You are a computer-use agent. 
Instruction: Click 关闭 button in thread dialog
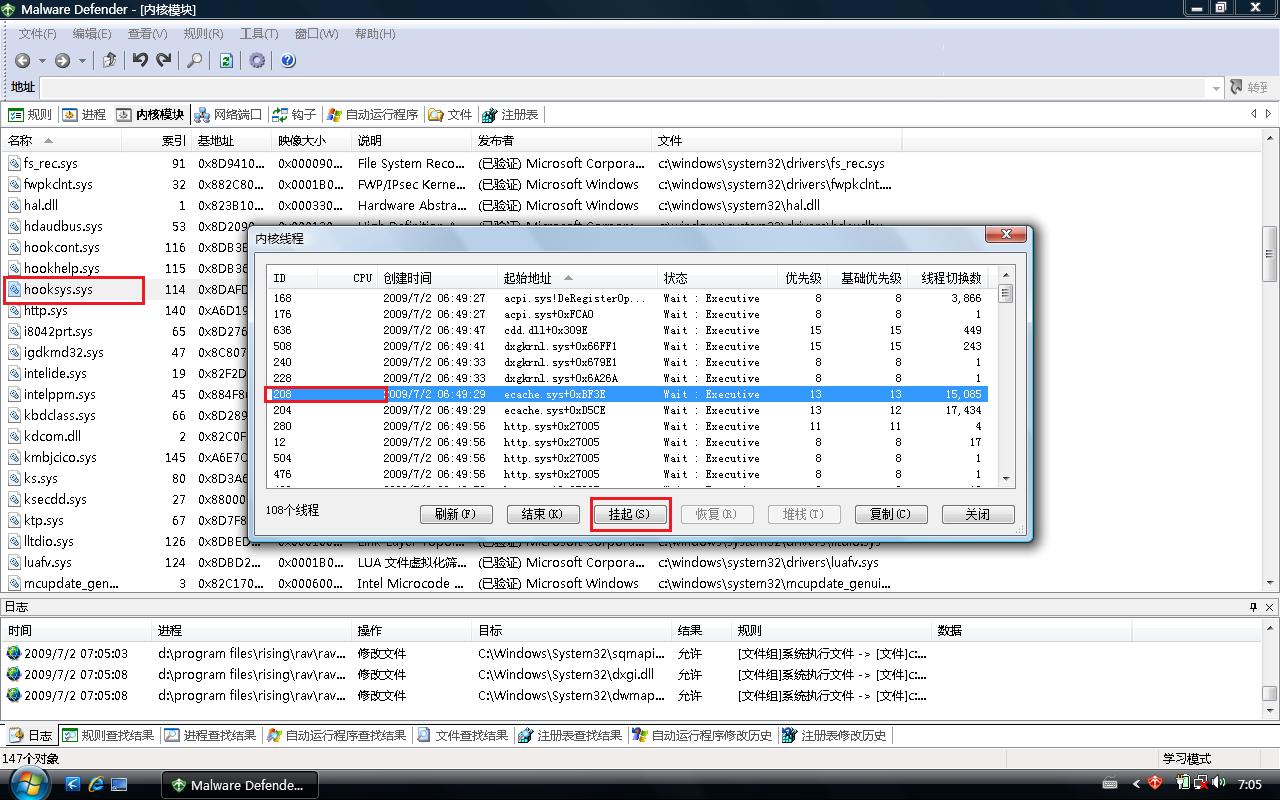pos(977,514)
